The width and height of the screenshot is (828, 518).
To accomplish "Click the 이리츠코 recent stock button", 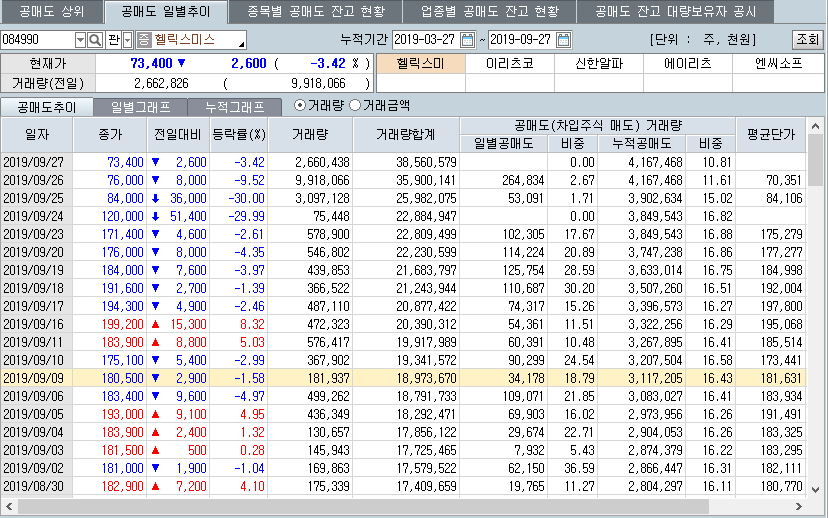I will 510,64.
